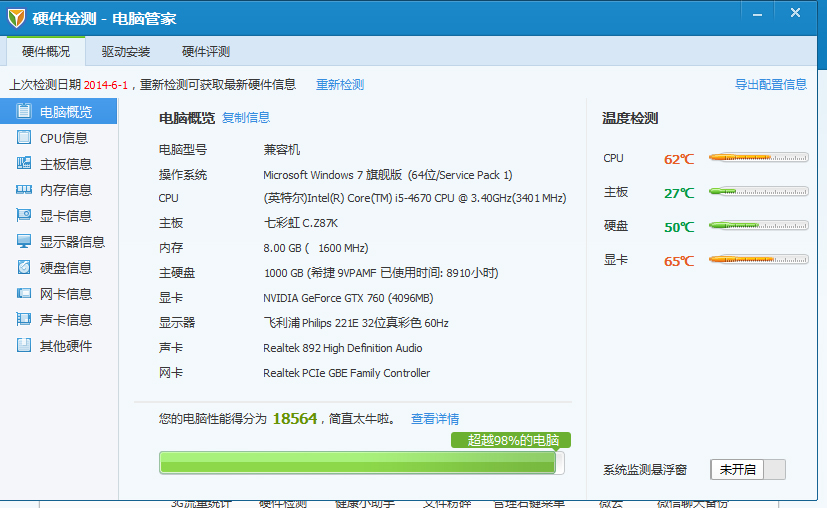Click the 网卡信息 network card icon
This screenshot has width=827, height=508.
[24, 293]
